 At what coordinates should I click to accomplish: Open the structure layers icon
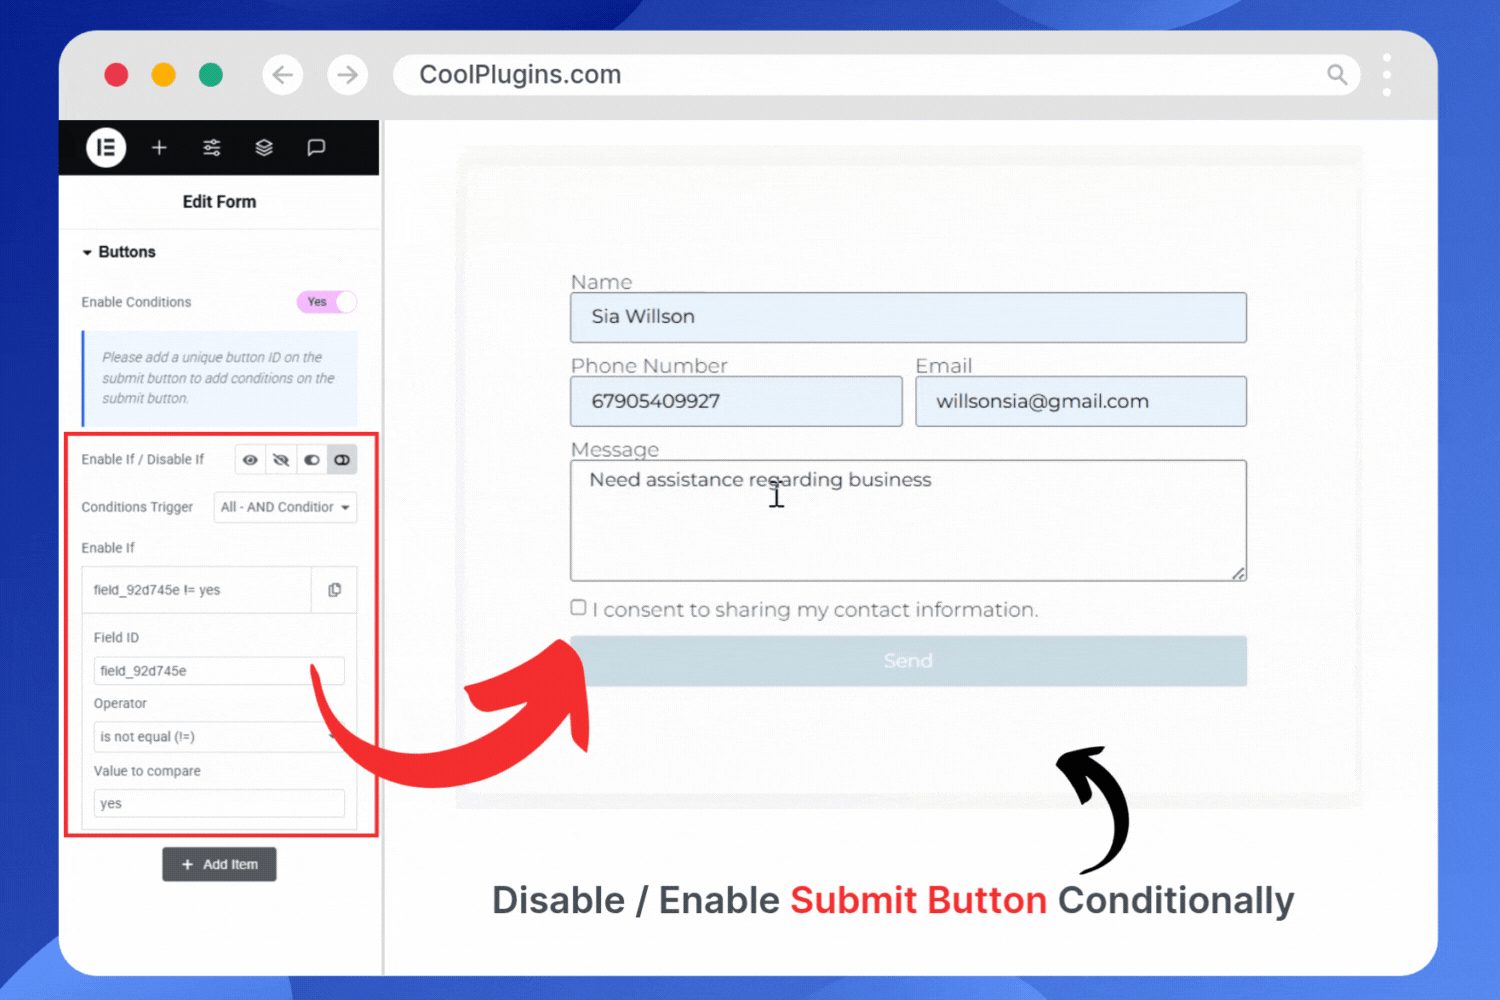pos(264,148)
